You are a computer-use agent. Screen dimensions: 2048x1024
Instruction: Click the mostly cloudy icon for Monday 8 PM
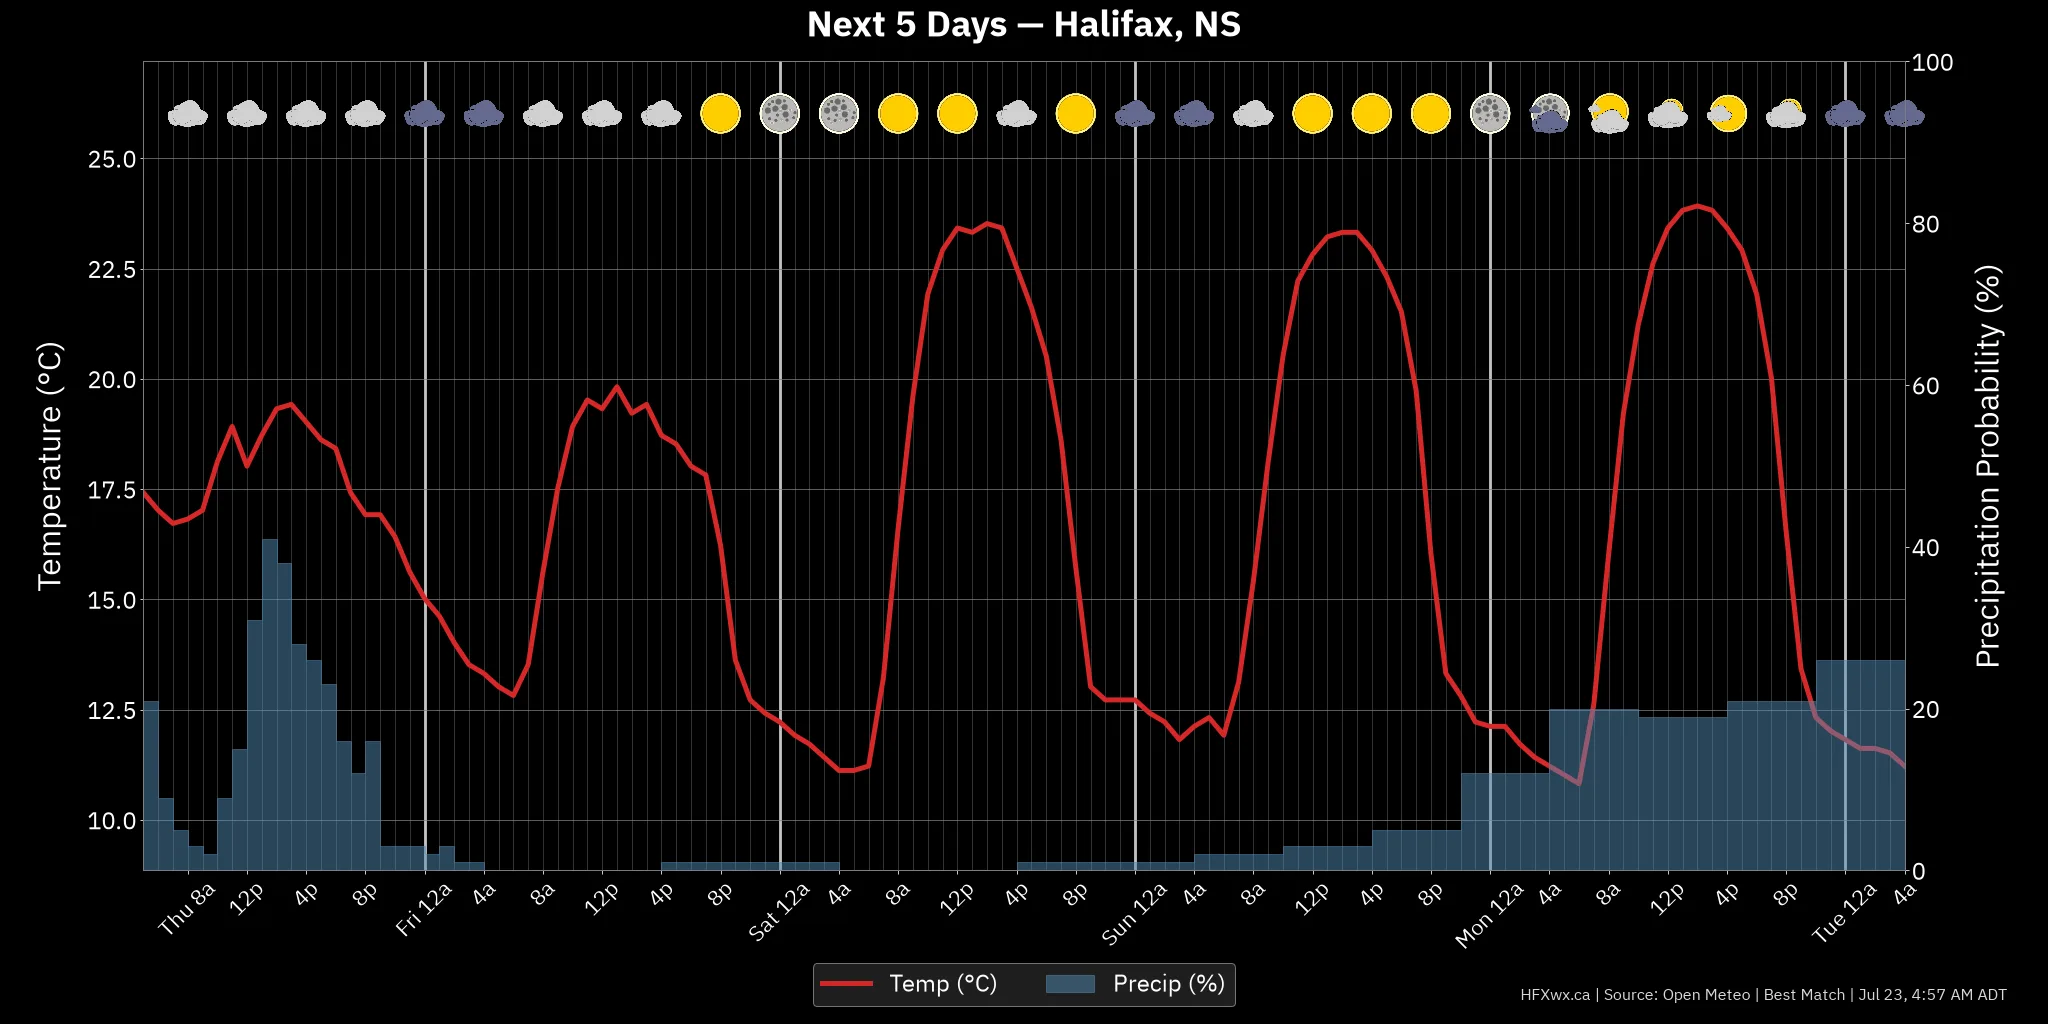pyautogui.click(x=1786, y=114)
